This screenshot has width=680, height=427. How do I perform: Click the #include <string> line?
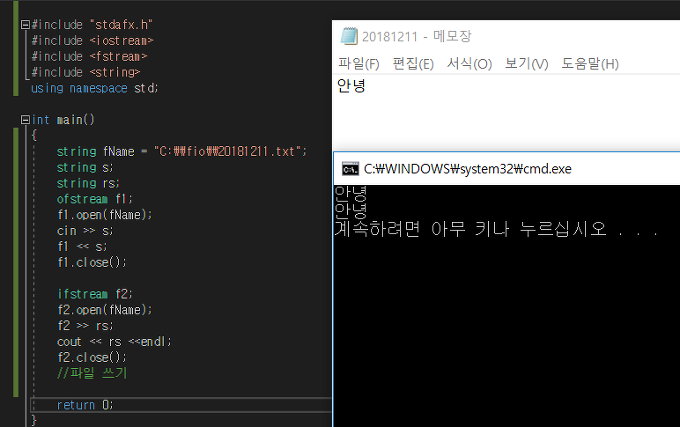pos(86,72)
